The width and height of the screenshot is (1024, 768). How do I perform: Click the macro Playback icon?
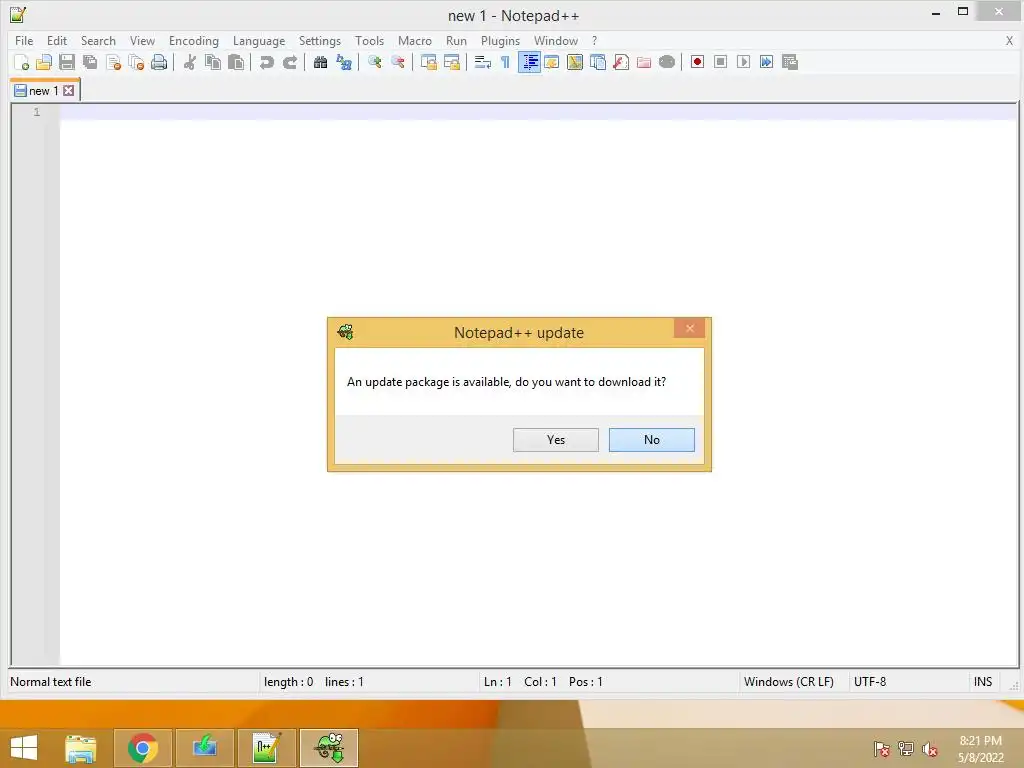click(743, 62)
